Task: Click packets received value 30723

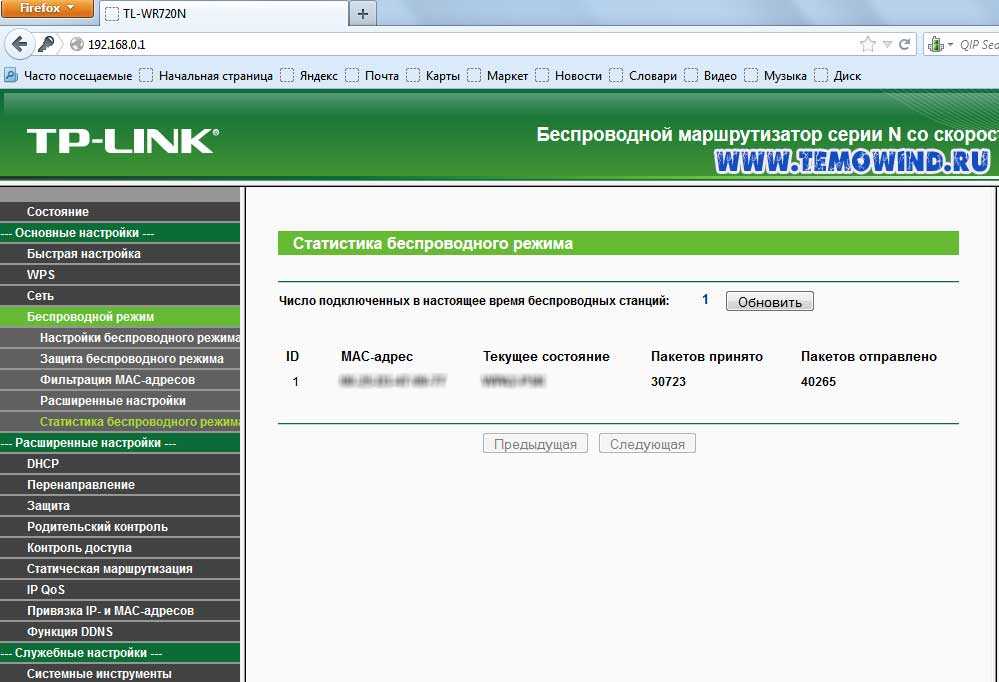Action: click(668, 382)
